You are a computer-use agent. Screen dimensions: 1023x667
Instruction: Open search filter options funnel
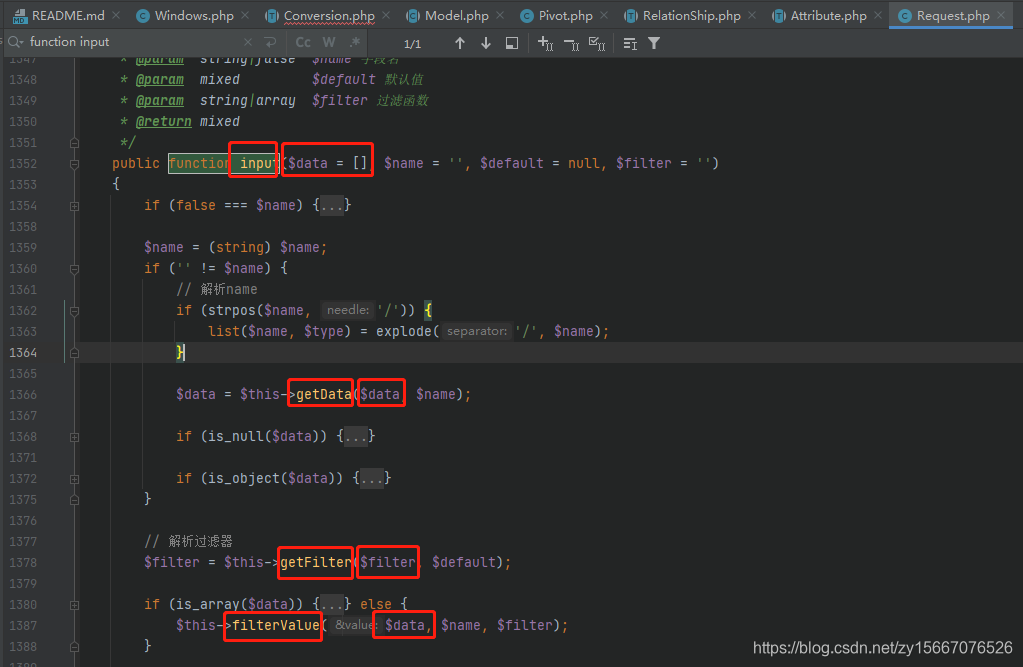[x=654, y=43]
